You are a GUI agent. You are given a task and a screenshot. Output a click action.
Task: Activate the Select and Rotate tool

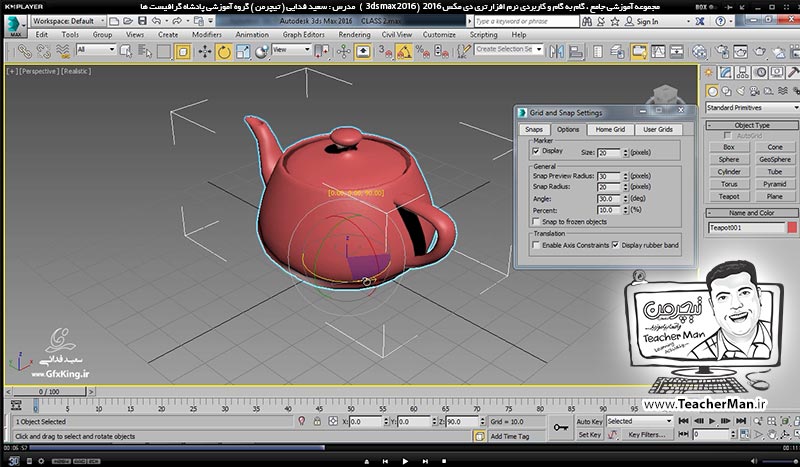[224, 52]
